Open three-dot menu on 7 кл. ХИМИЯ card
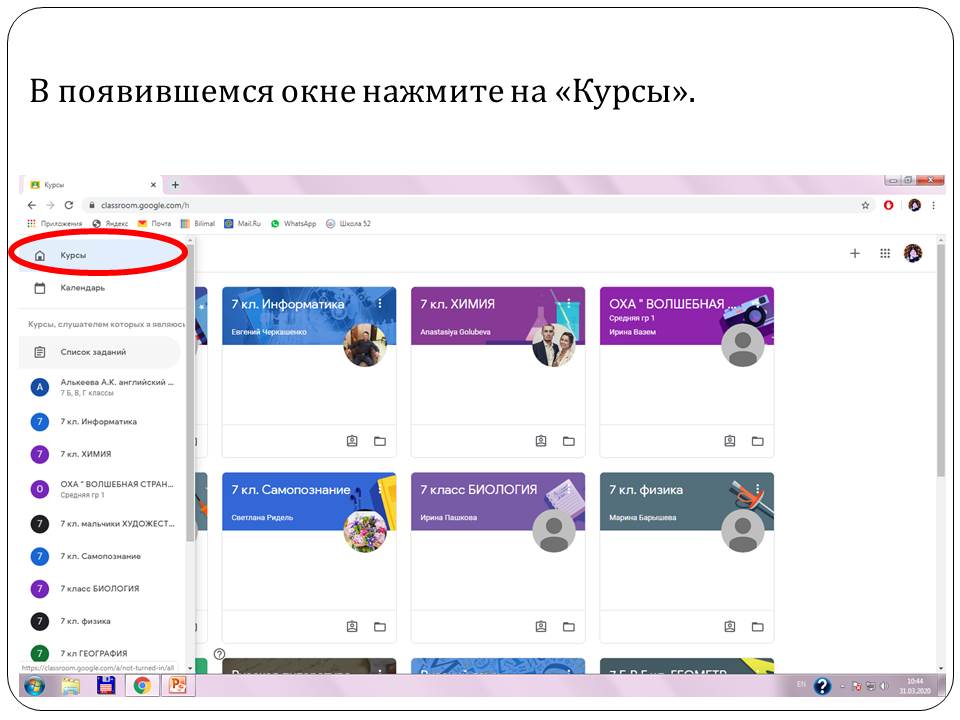 click(x=569, y=304)
